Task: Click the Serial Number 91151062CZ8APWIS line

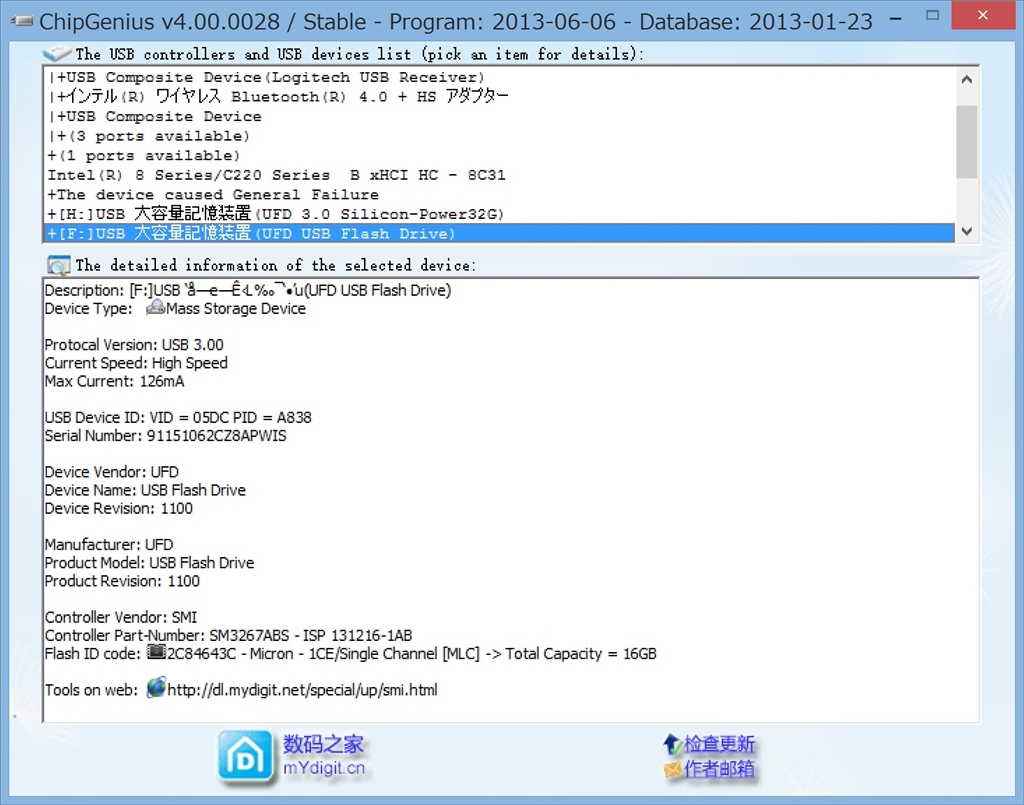Action: [165, 435]
